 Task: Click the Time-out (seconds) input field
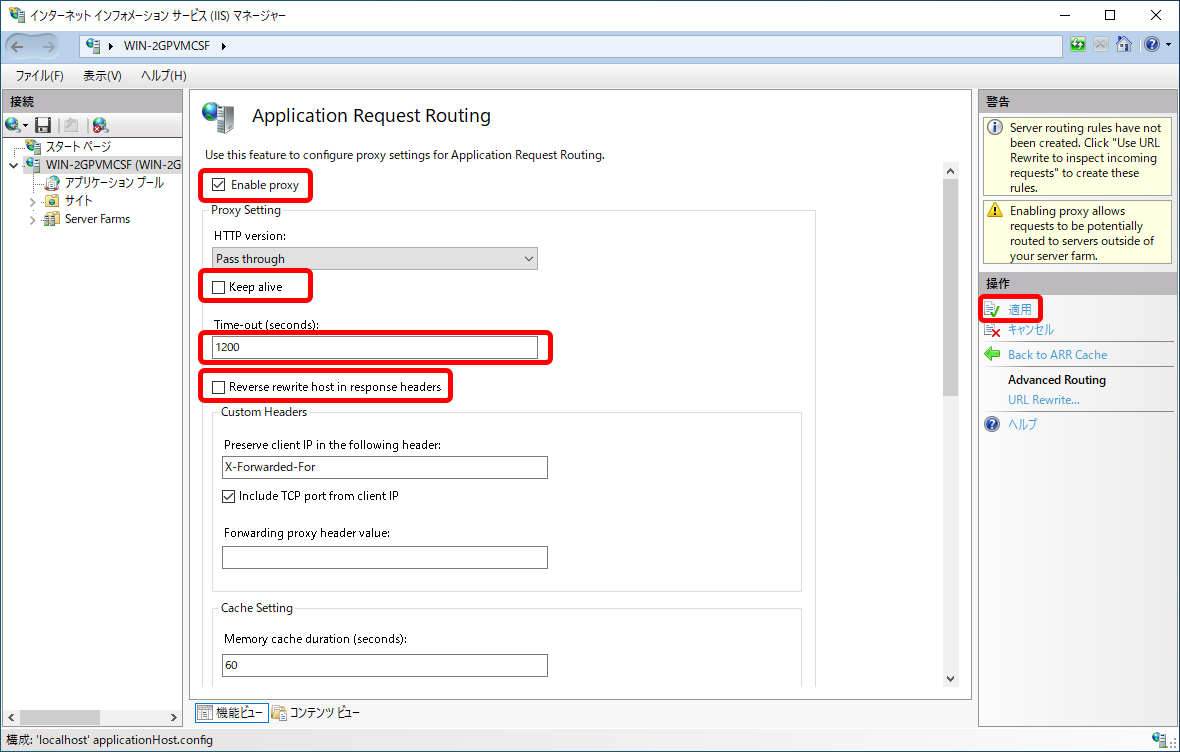[x=375, y=347]
